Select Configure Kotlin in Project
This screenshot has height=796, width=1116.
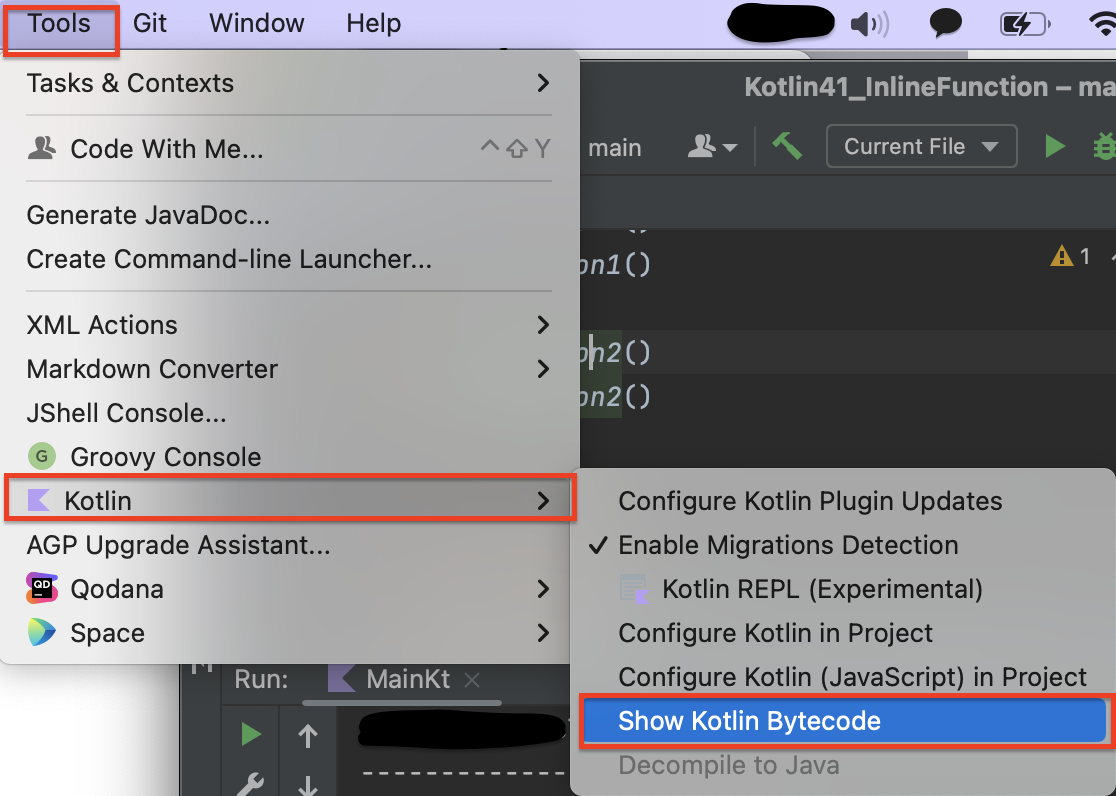click(843, 633)
